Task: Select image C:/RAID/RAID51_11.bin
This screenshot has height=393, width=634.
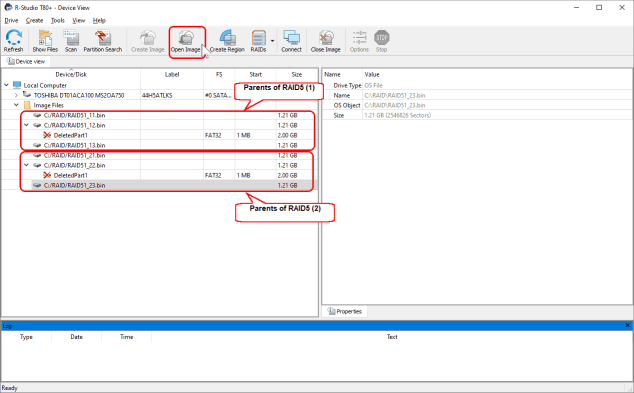Action: click(74, 115)
